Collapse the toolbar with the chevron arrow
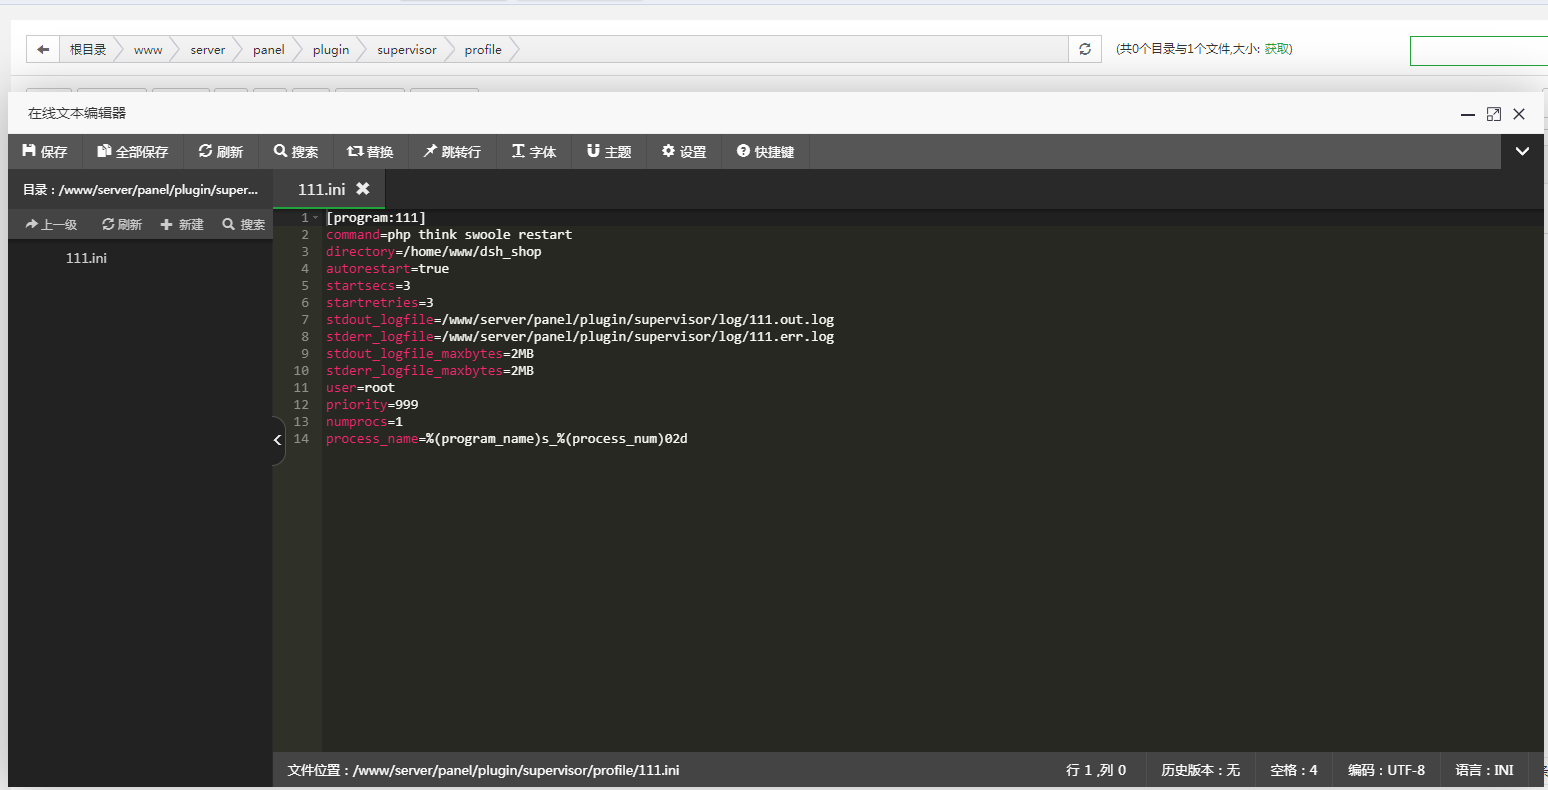 [1522, 152]
